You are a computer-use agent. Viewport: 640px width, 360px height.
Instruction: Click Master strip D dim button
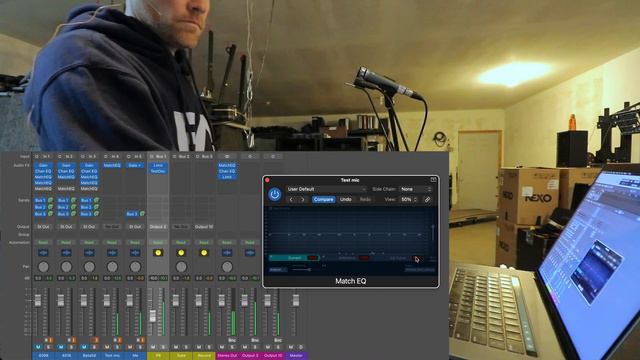point(301,347)
